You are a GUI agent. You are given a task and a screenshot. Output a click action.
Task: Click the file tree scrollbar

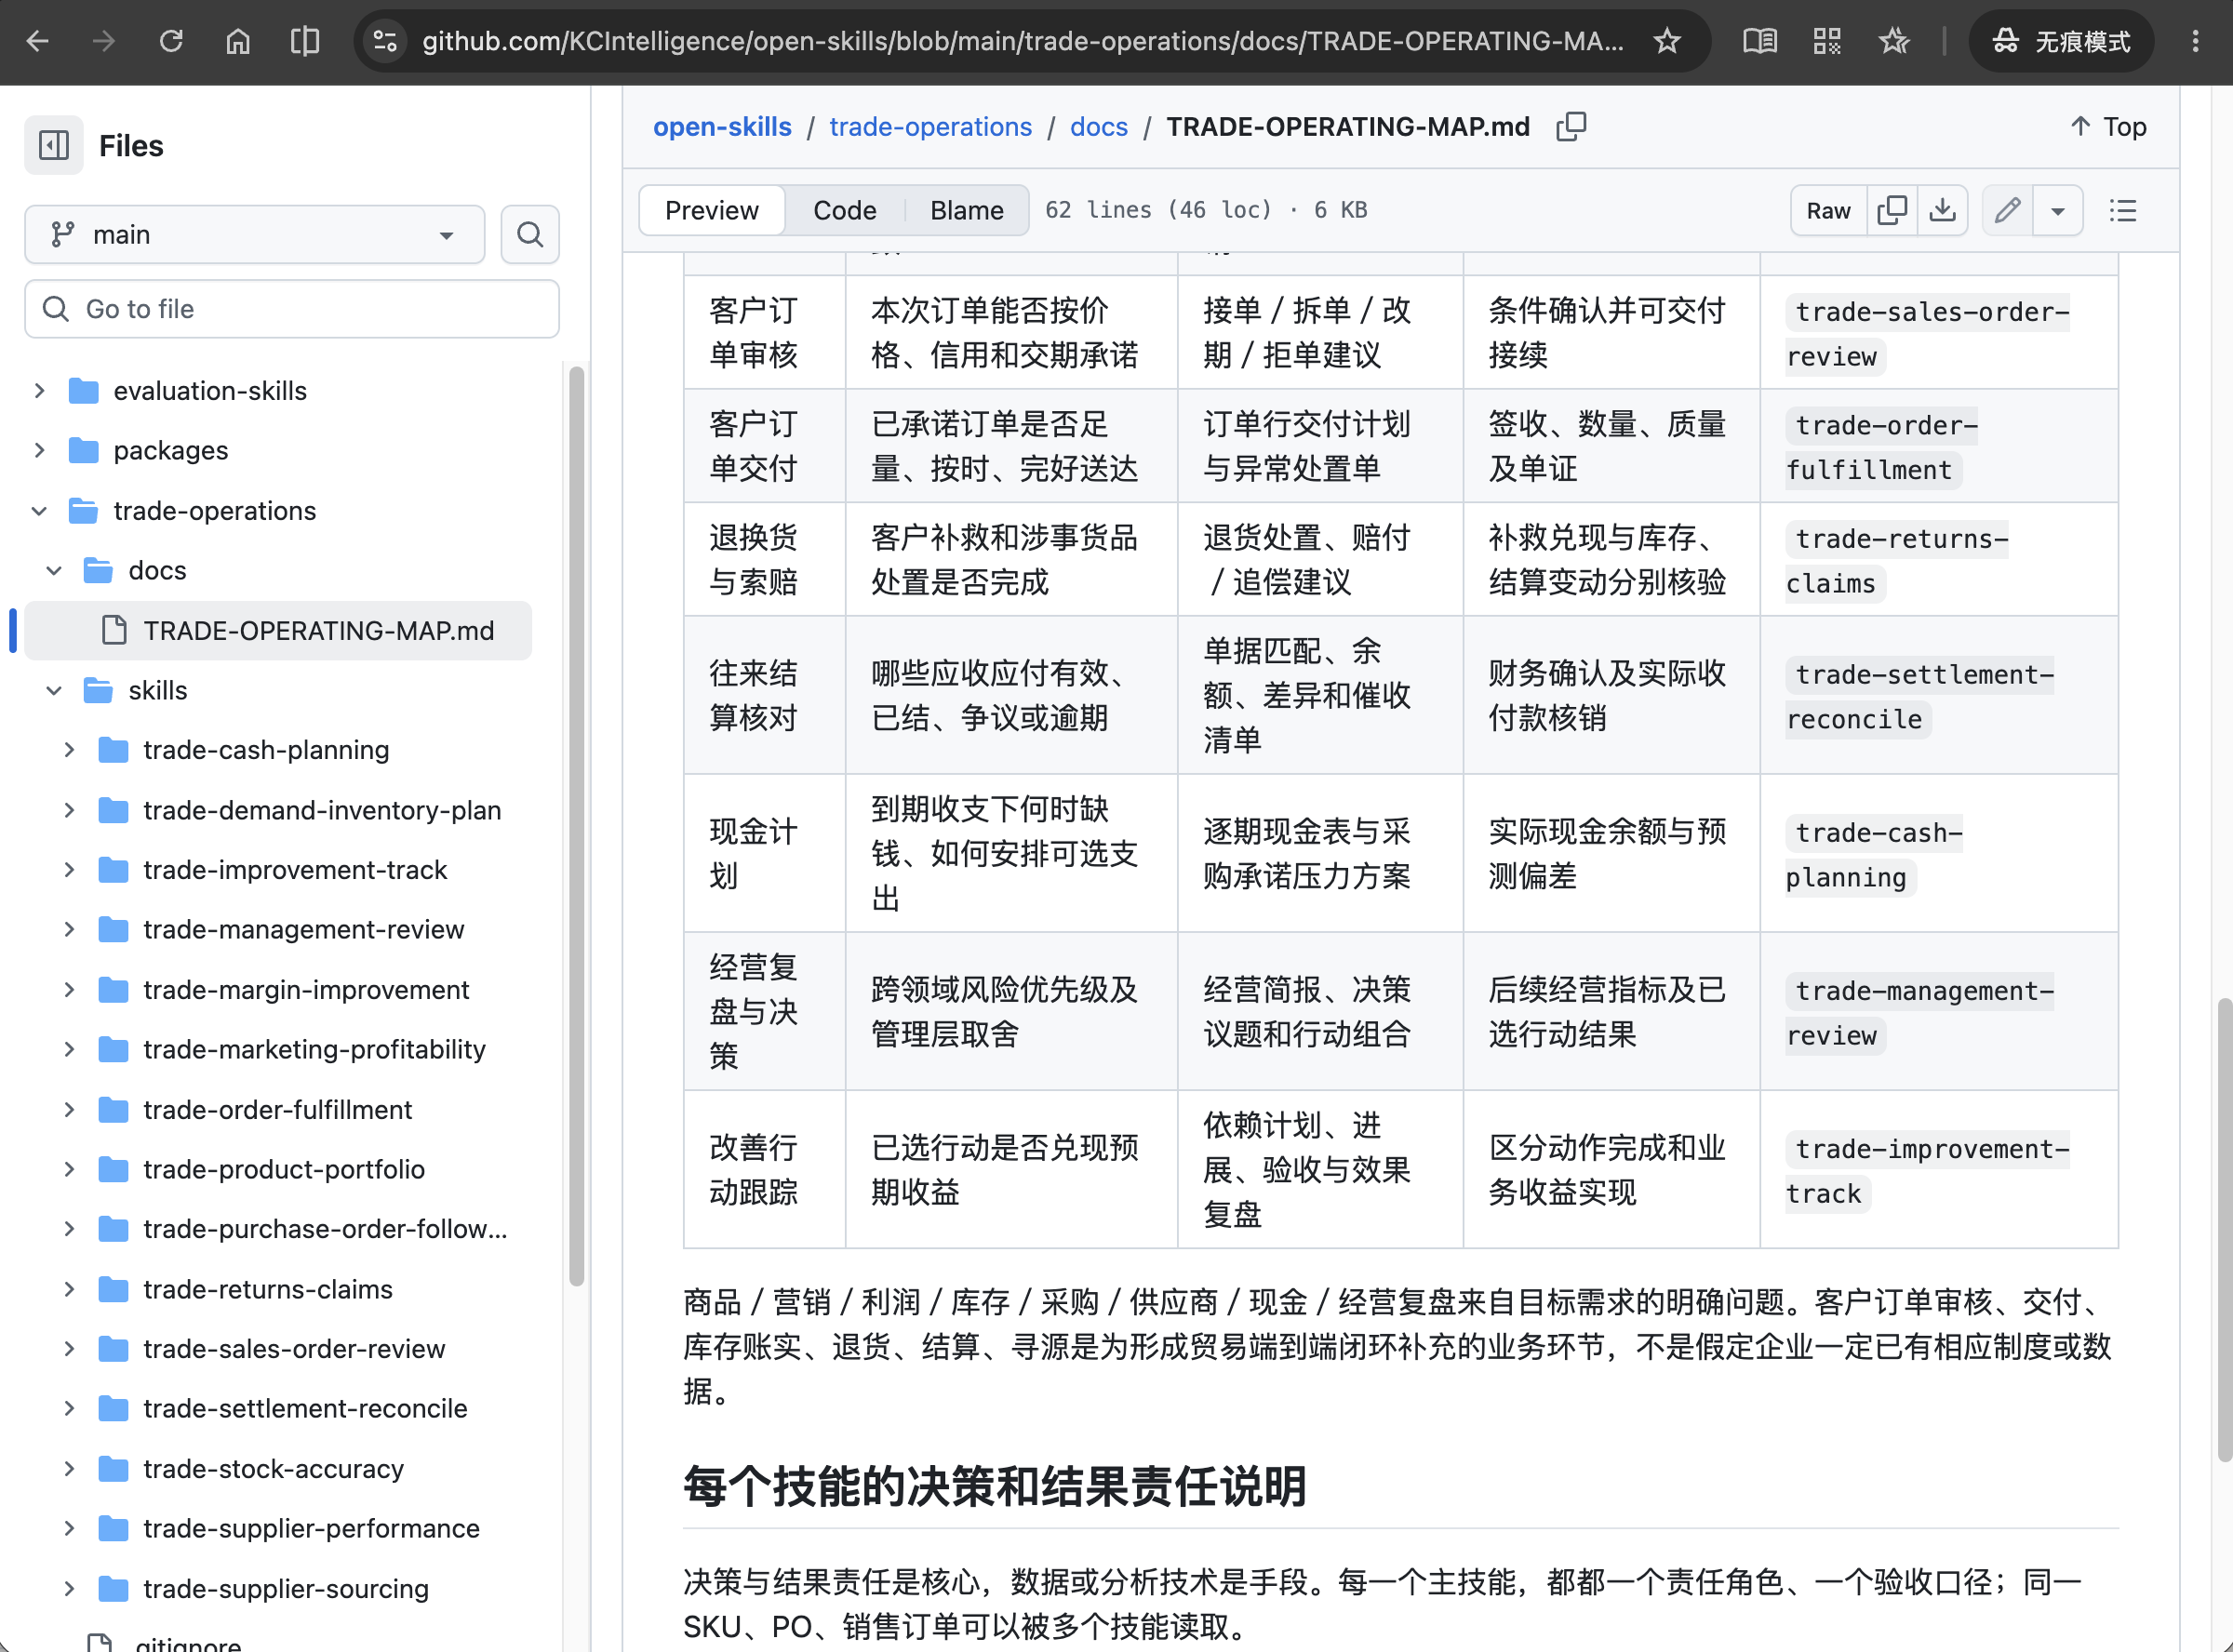577,826
